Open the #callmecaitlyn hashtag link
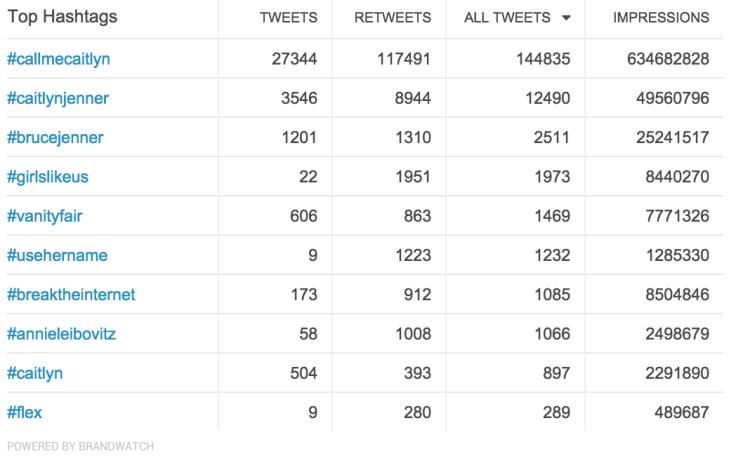This screenshot has height=456, width=736. pyautogui.click(x=59, y=59)
